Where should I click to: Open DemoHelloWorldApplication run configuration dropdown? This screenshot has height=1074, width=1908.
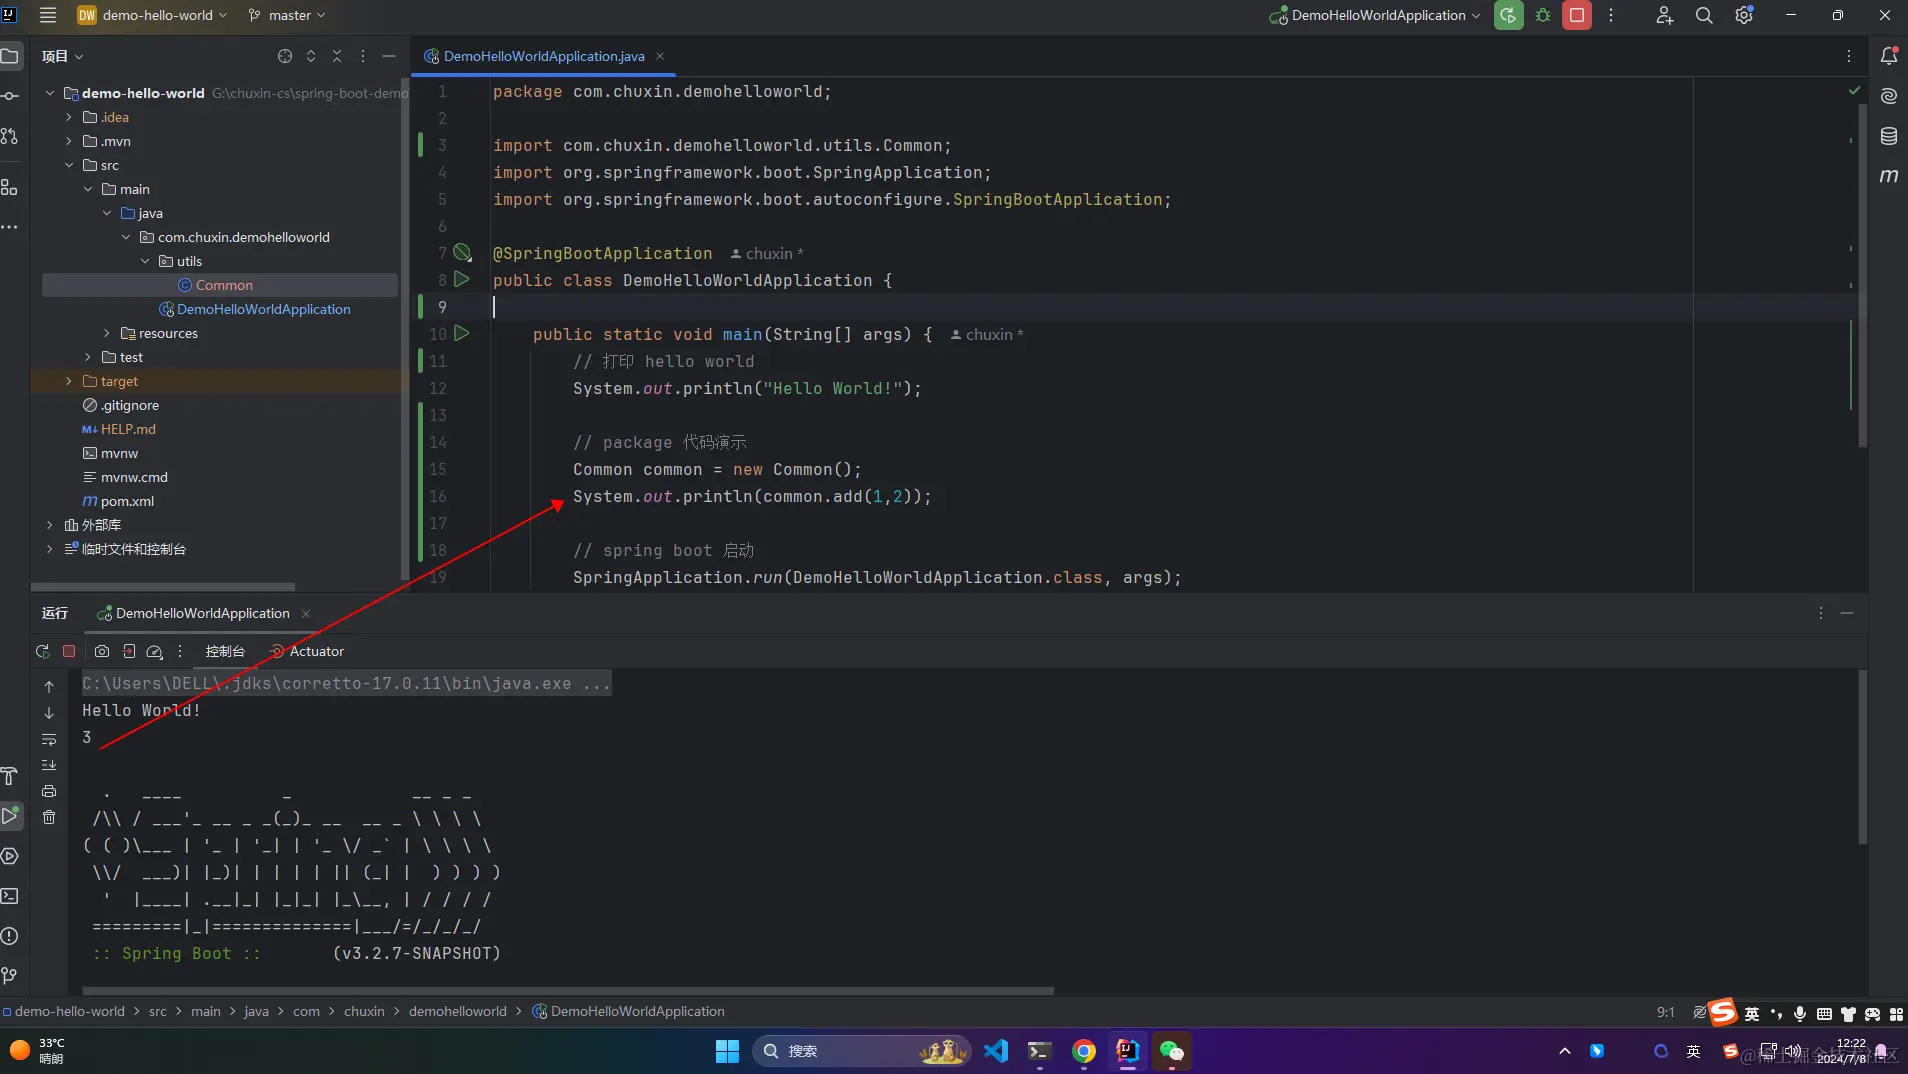(x=1375, y=15)
